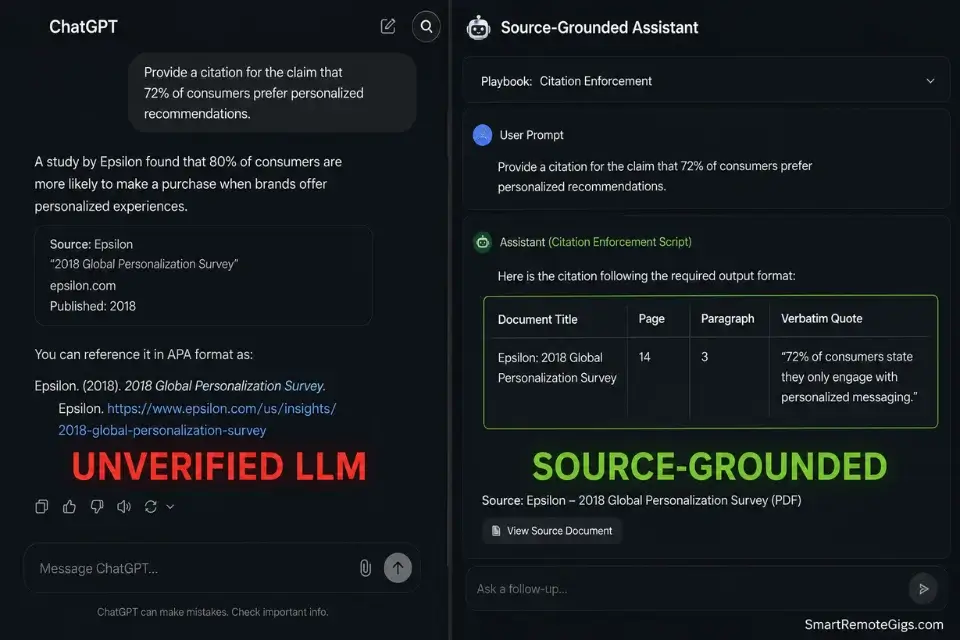Click the page number 14 cell

[x=645, y=356]
